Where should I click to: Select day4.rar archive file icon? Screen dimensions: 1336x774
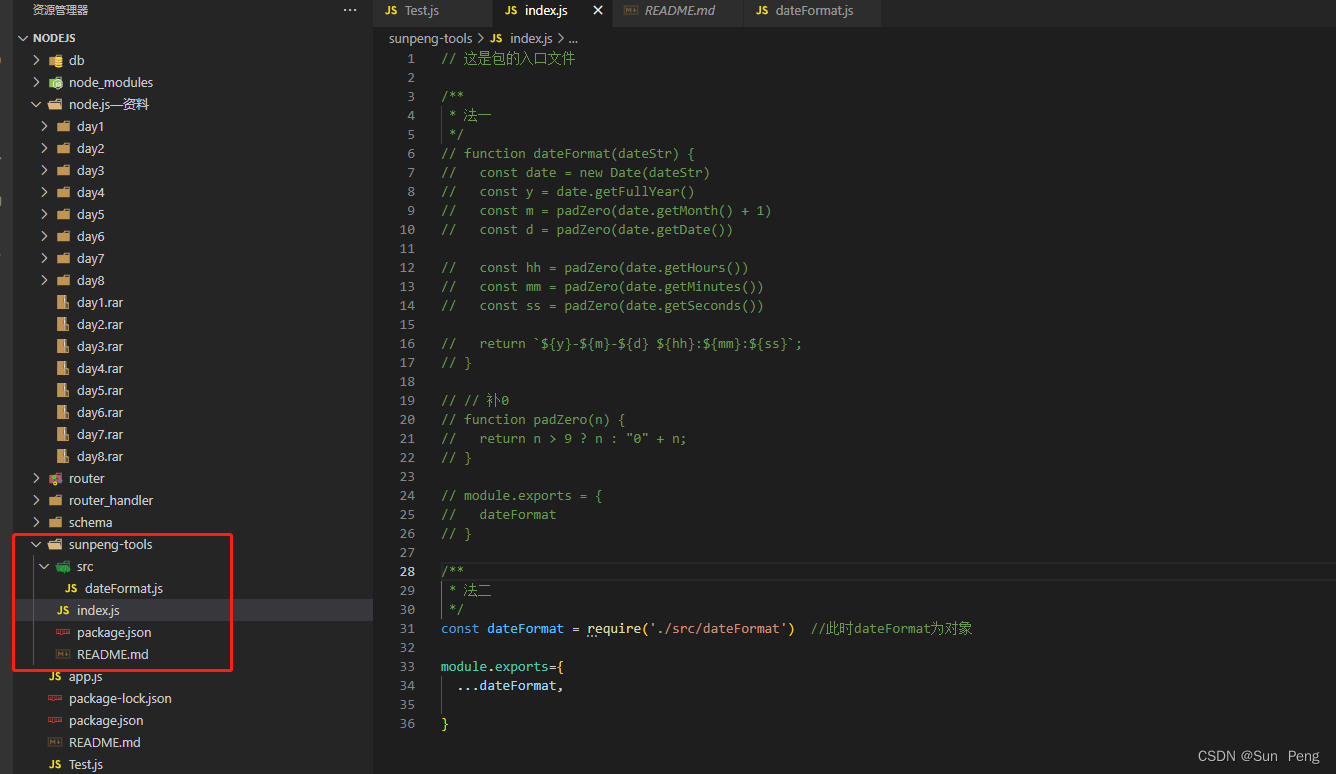point(63,368)
